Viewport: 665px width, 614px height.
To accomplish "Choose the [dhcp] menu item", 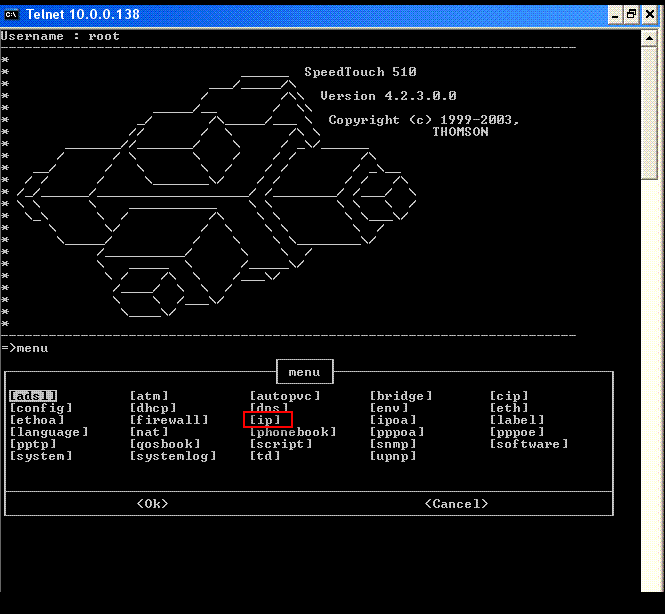I will [153, 408].
